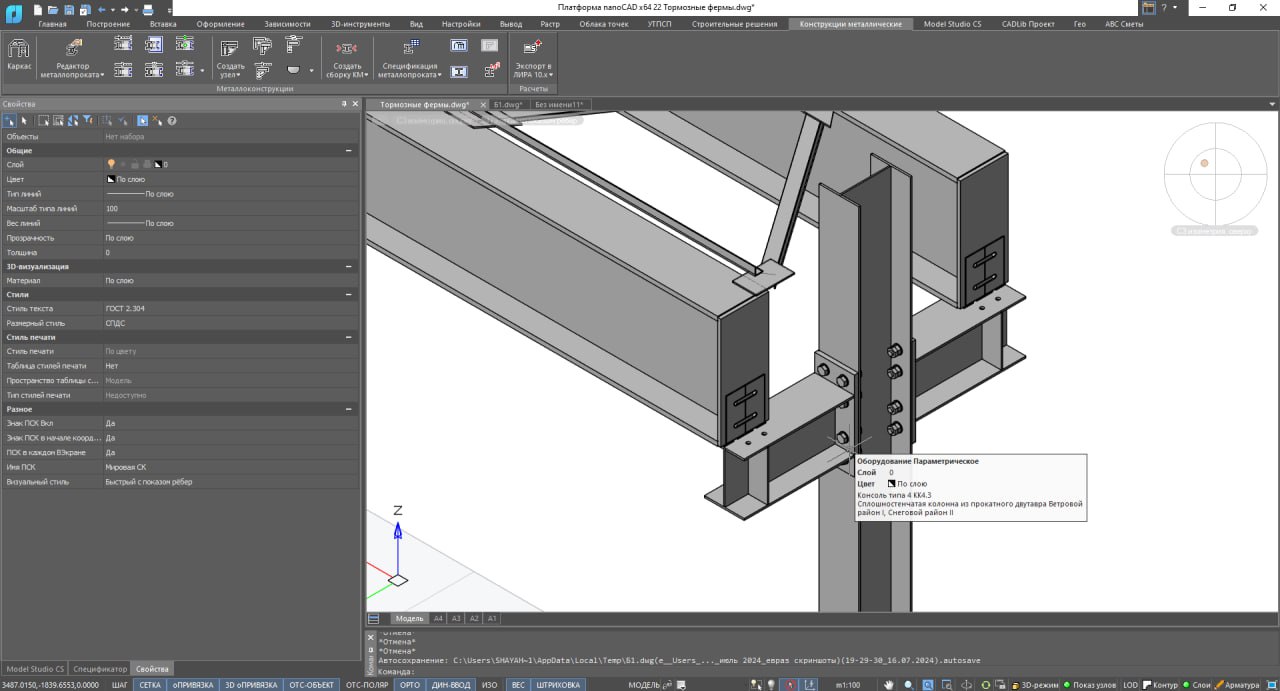
Task: Enable ОТС-ПОЛЯР polar tracking
Action: tap(367, 685)
